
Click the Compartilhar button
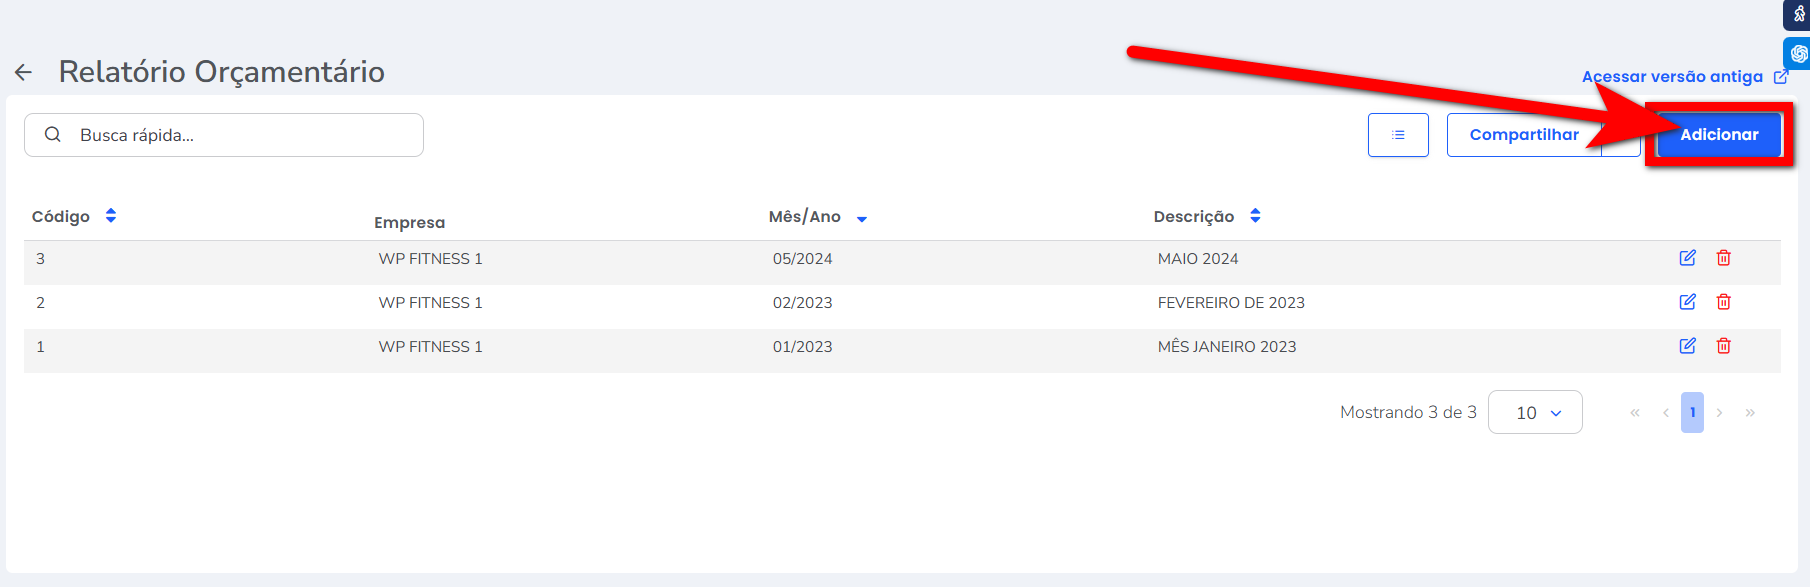(1523, 135)
